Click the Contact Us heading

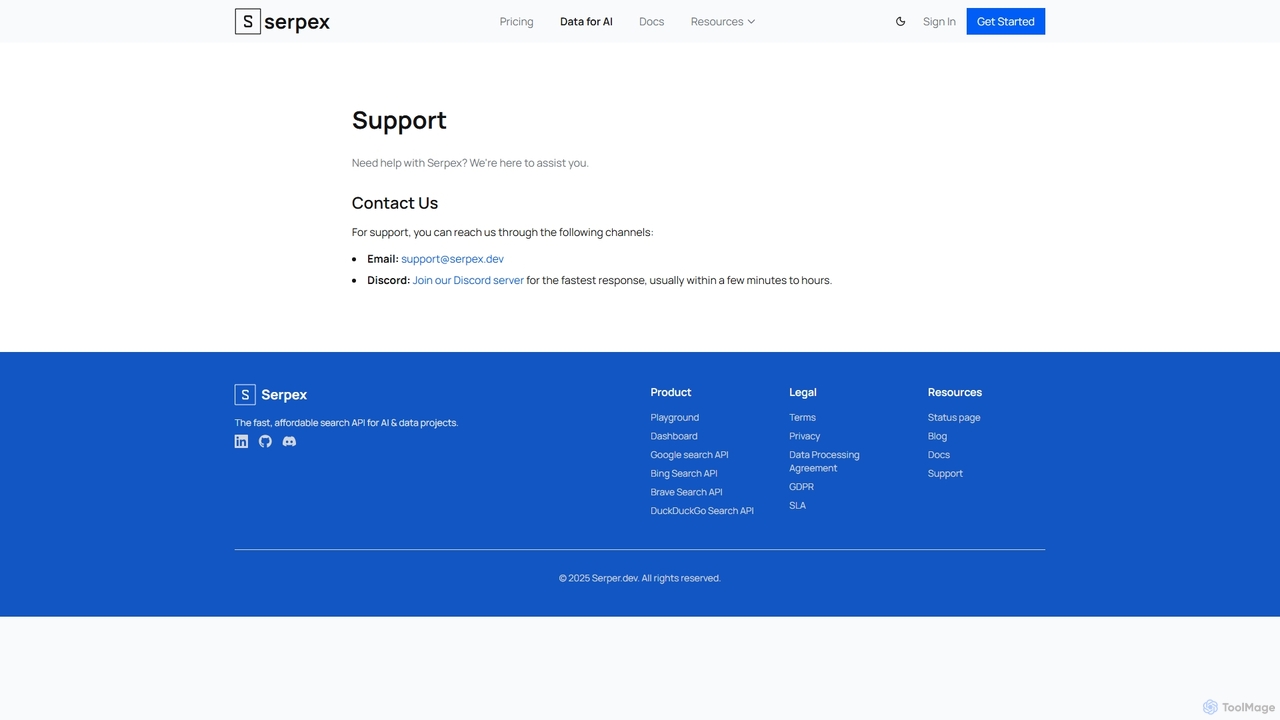point(395,203)
